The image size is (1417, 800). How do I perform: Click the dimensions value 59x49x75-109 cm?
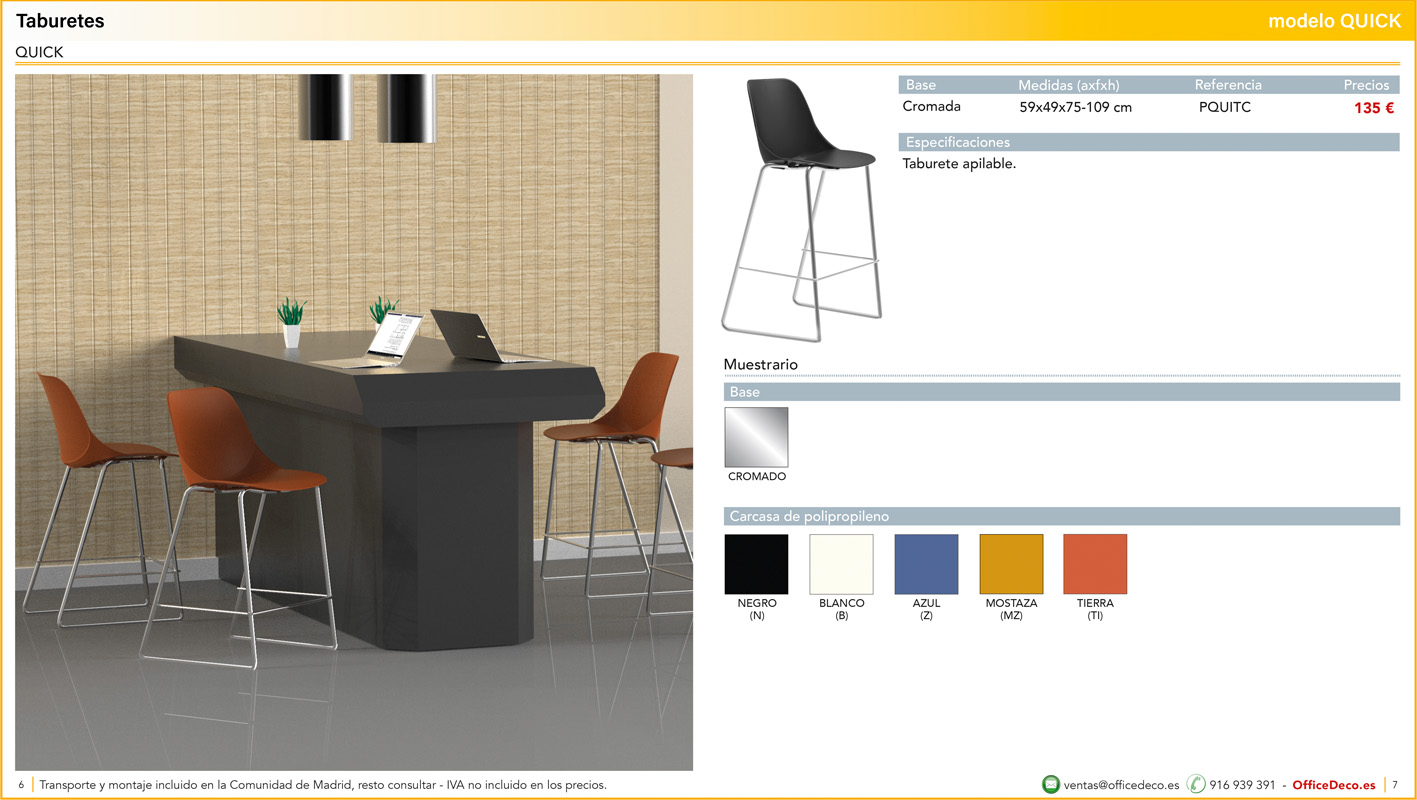[x=1076, y=107]
